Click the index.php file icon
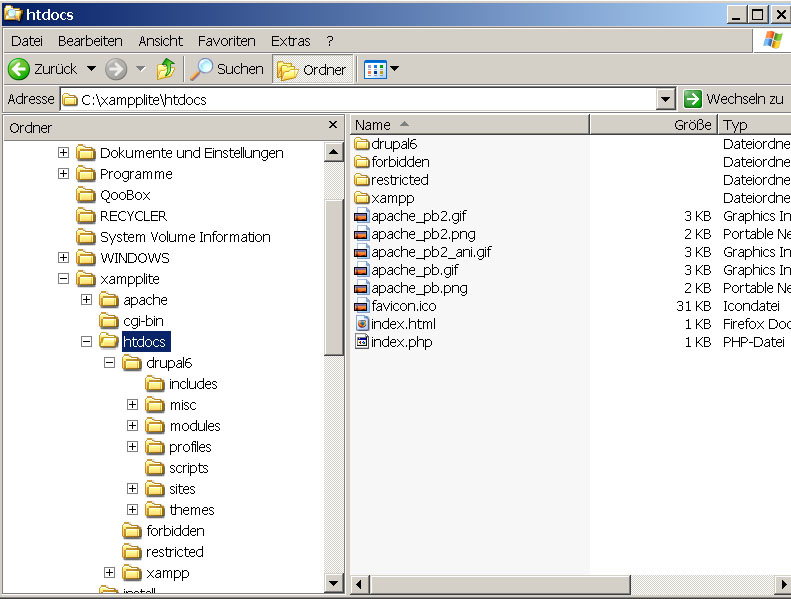The width and height of the screenshot is (791, 599). [362, 342]
